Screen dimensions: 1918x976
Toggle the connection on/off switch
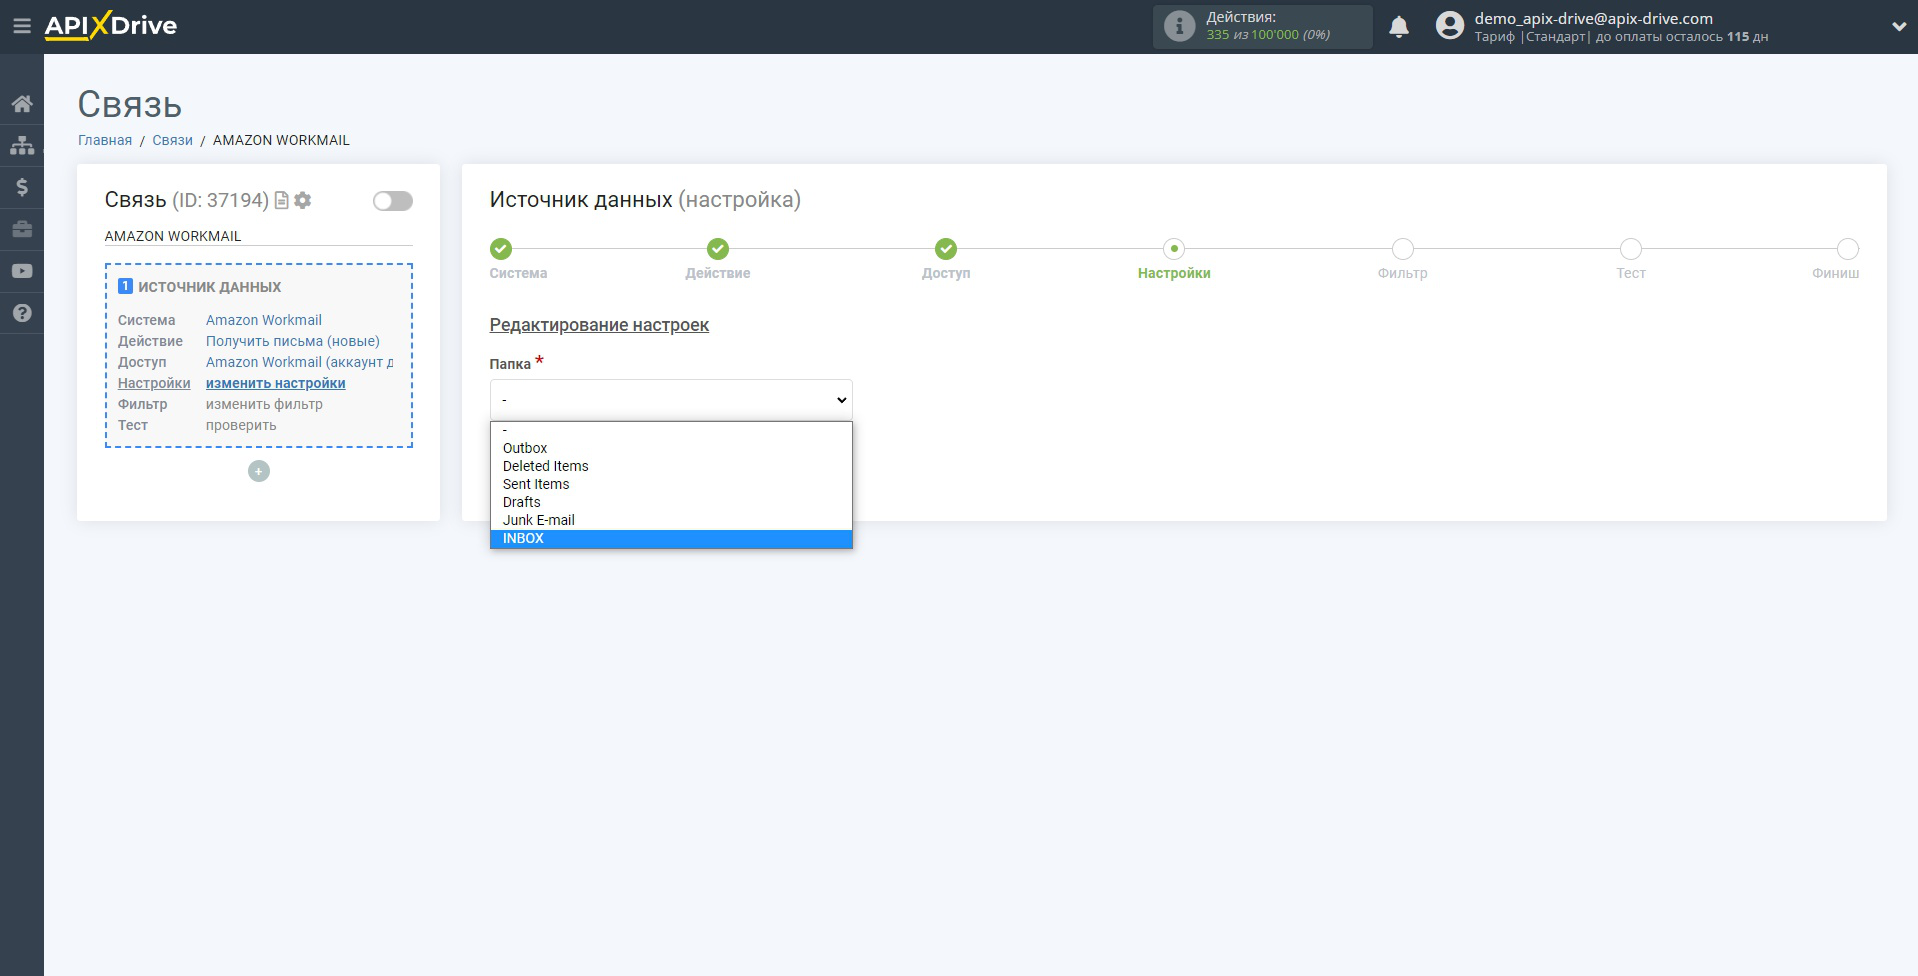(x=392, y=201)
